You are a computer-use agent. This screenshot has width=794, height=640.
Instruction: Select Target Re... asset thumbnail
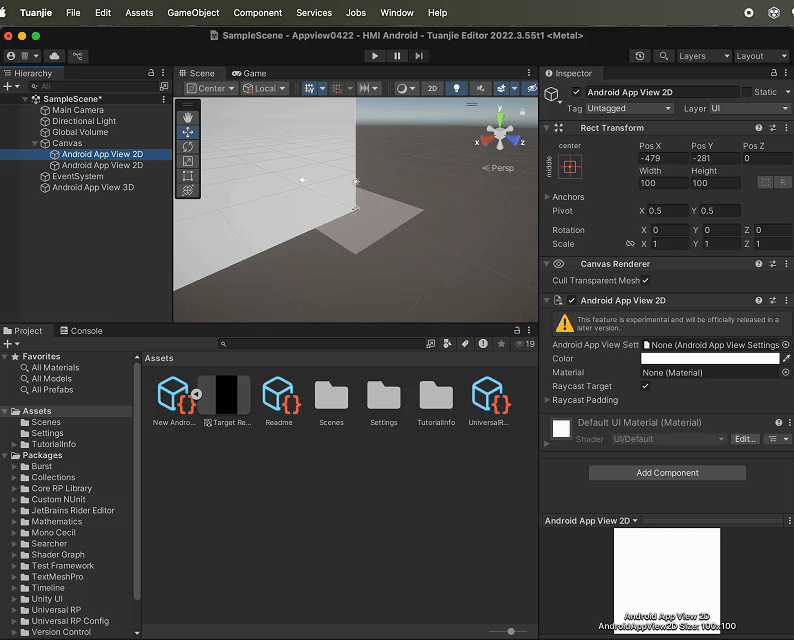coord(224,395)
